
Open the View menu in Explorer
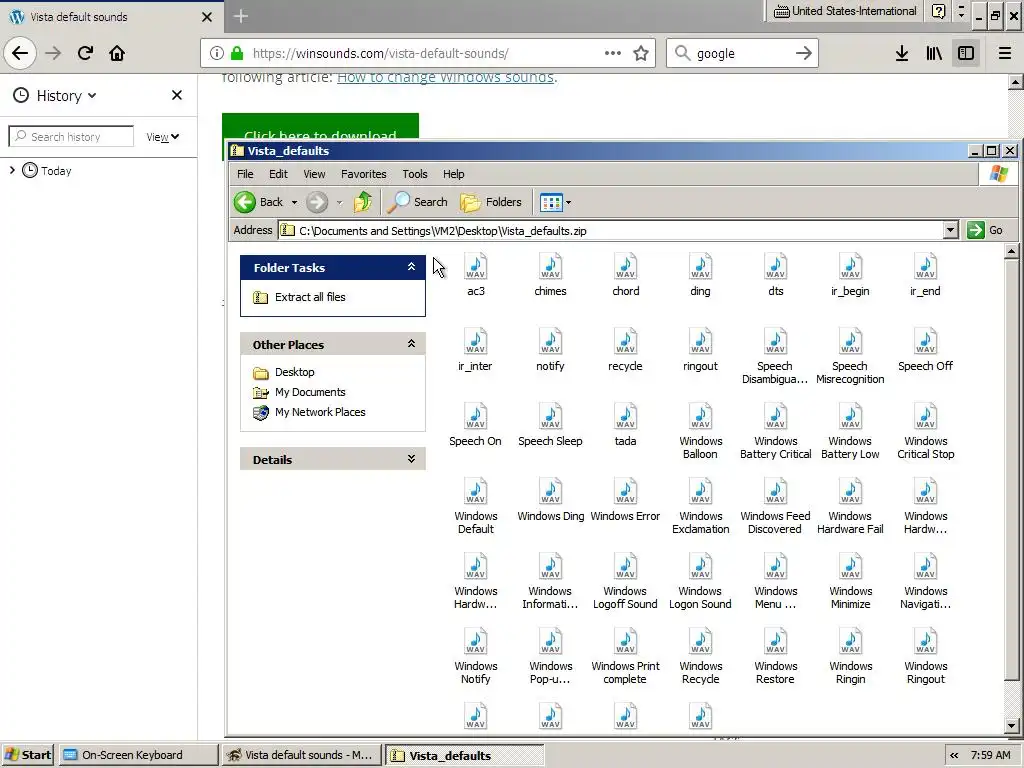point(314,174)
